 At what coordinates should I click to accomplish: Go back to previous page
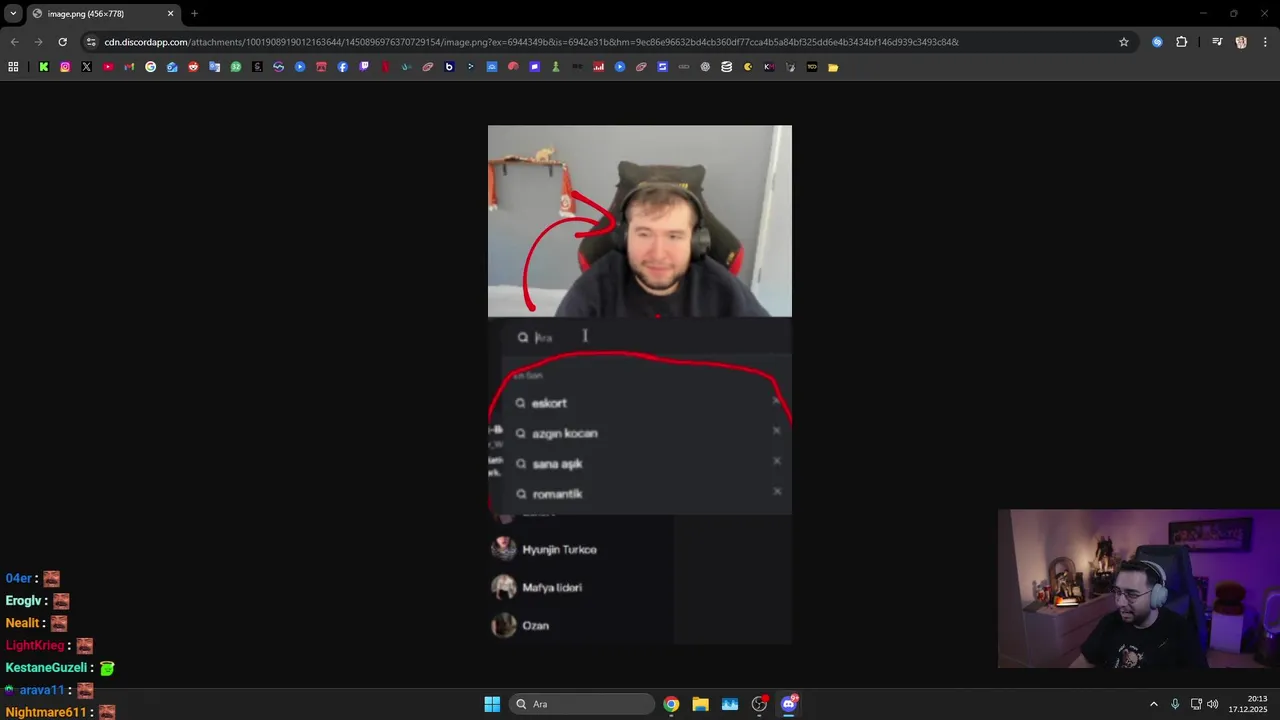click(x=14, y=42)
